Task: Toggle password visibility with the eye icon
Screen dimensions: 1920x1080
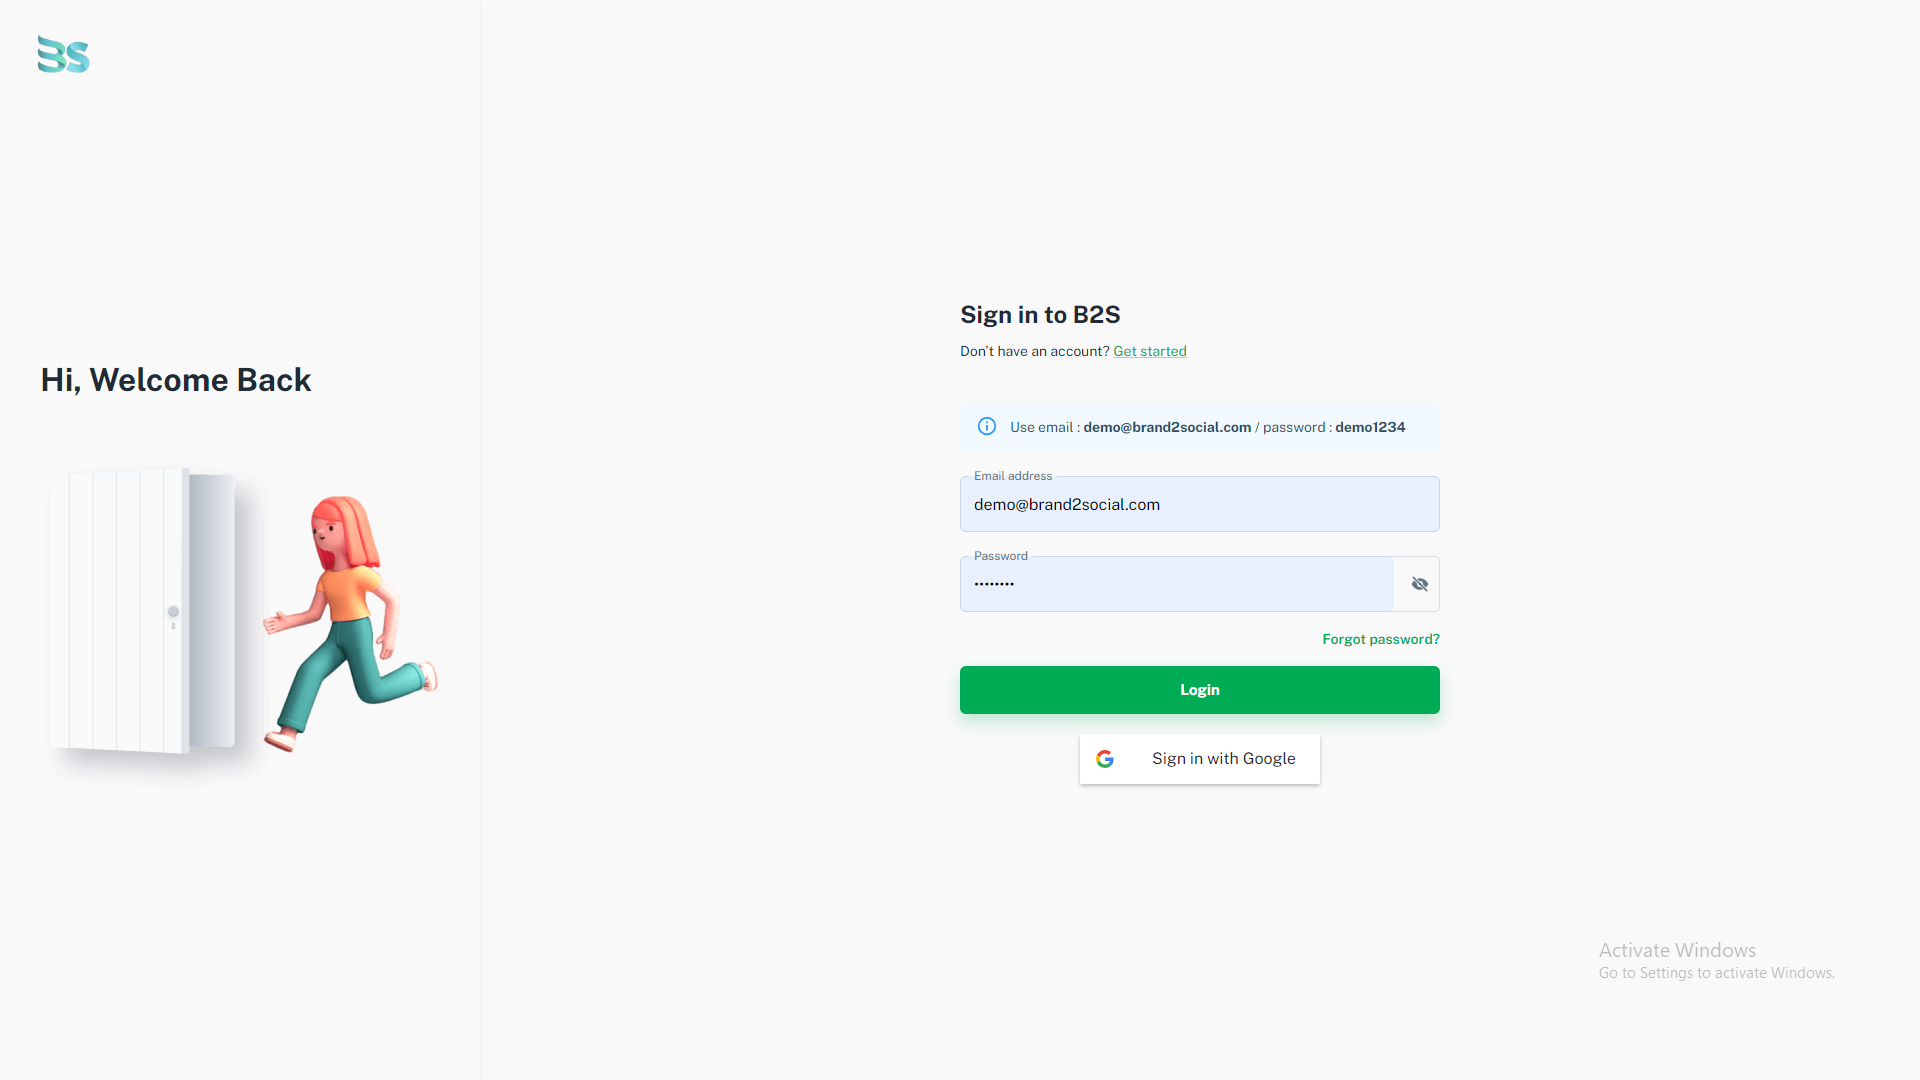Action: [x=1419, y=584]
